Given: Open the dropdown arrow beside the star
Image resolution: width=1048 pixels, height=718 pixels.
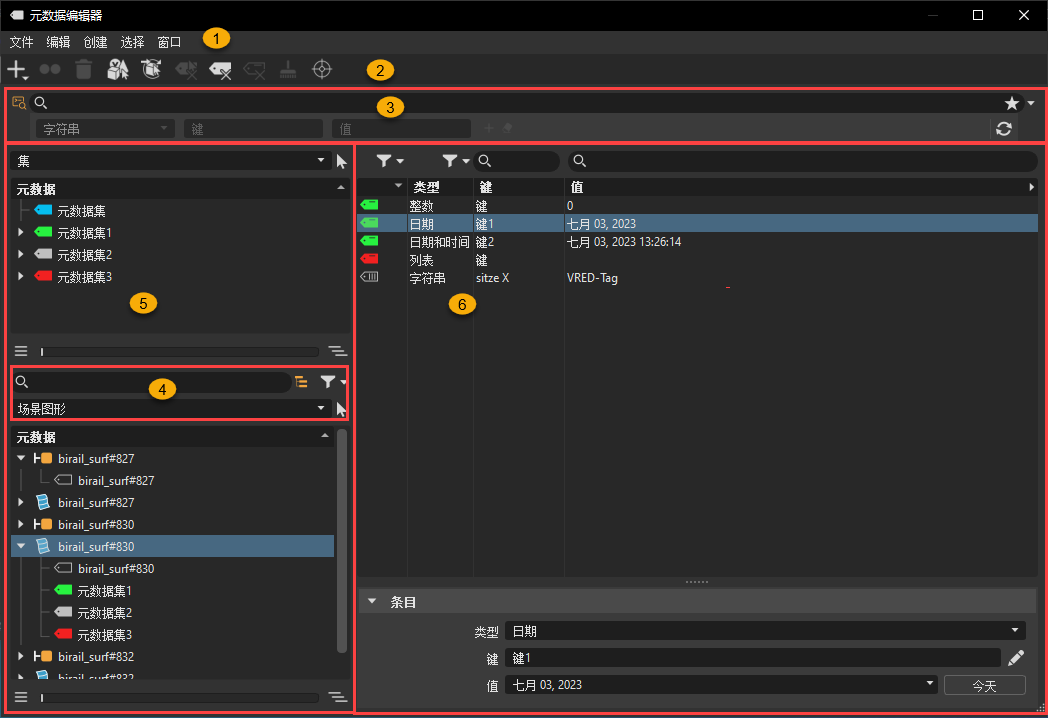Looking at the screenshot, I should (x=1031, y=103).
